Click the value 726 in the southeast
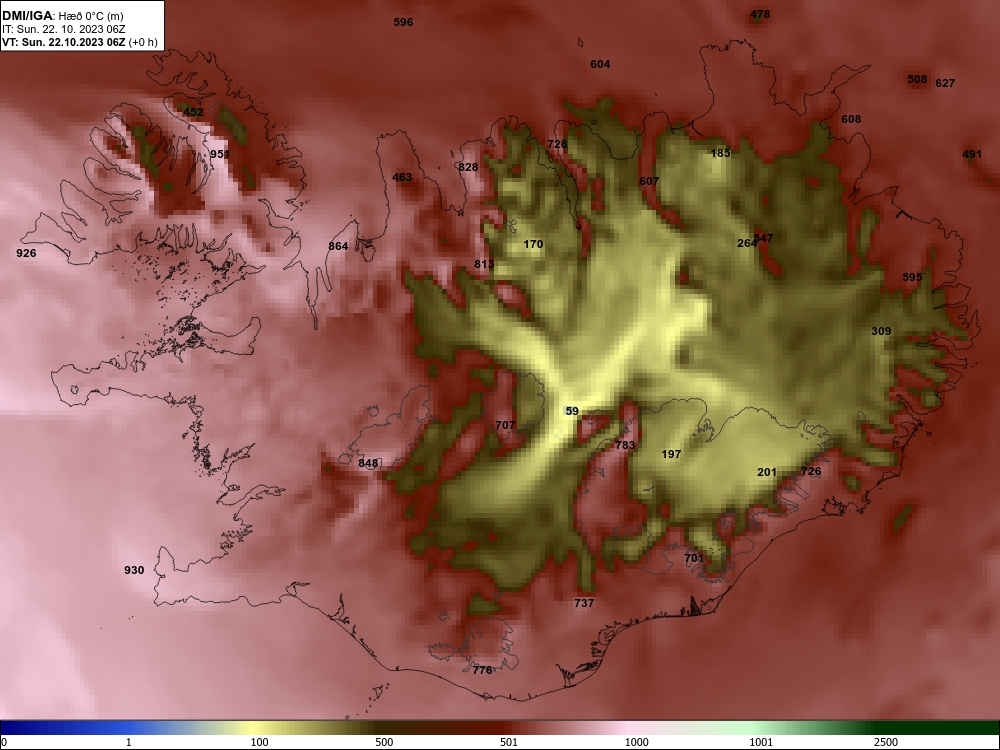This screenshot has height=750, width=1000. (x=811, y=471)
